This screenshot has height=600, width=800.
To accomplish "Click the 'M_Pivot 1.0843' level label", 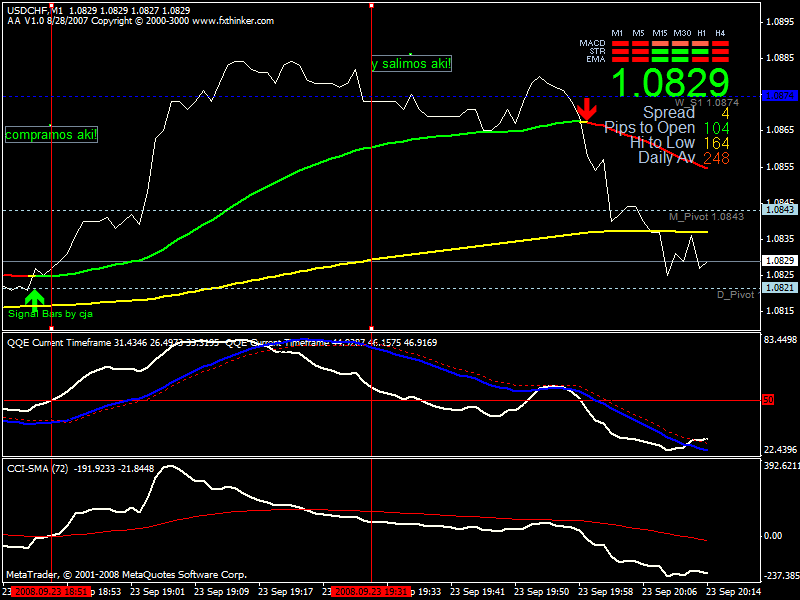I will (707, 217).
